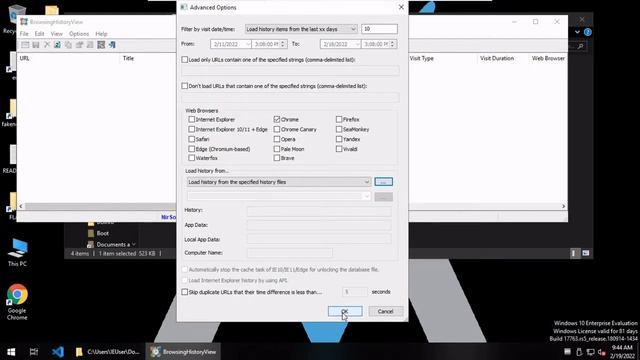Viewport: 640px width, 360px height.
Task: Sort by the Visit Duration column header
Action: point(497,58)
